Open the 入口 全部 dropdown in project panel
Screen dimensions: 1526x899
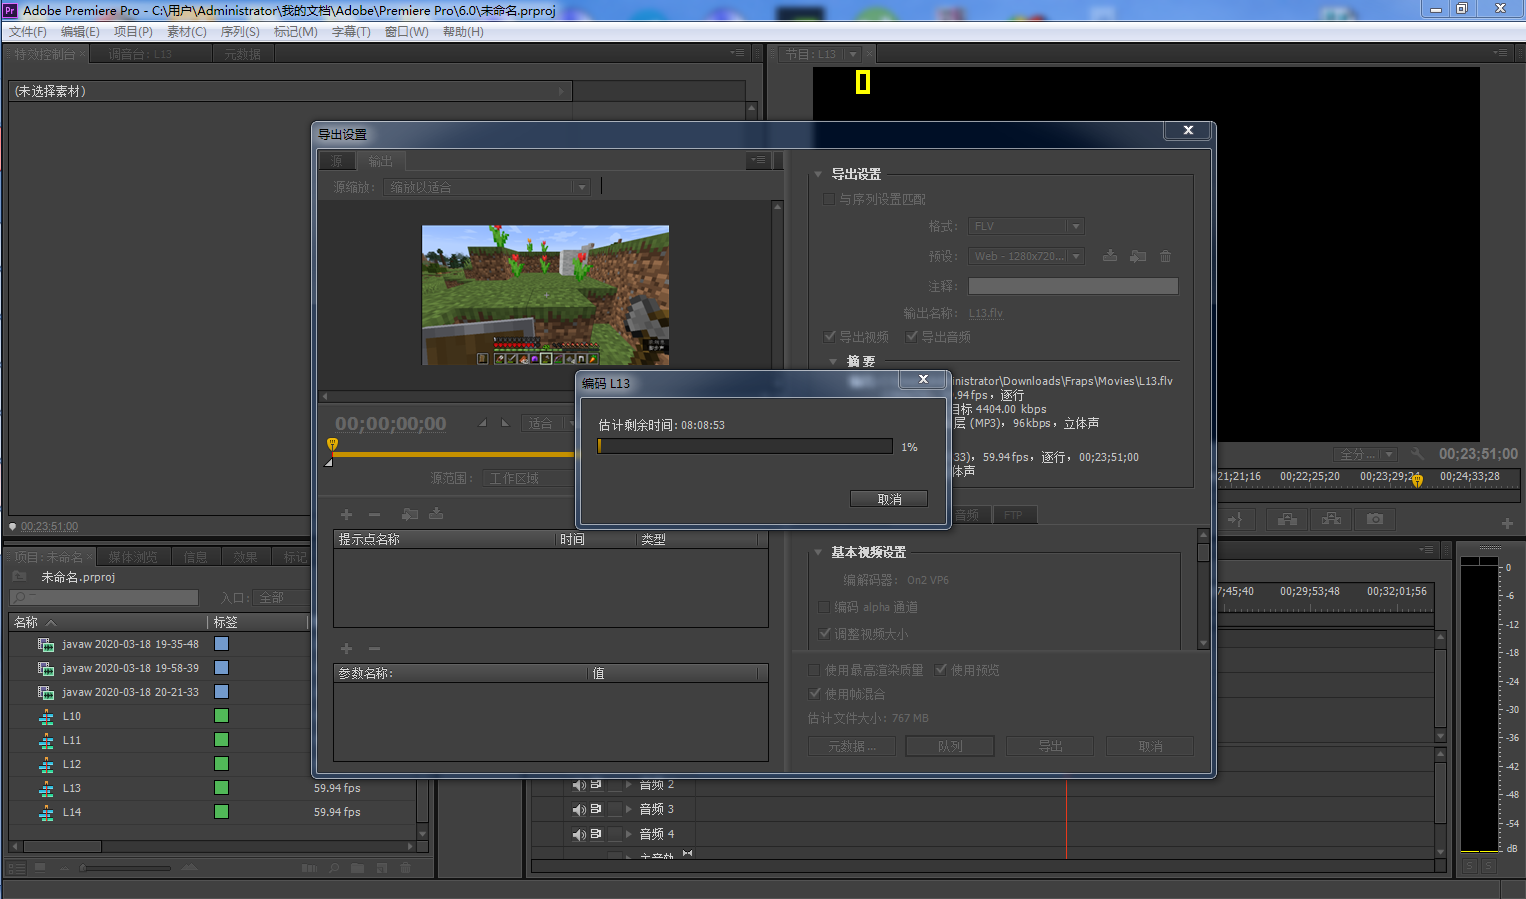(281, 597)
